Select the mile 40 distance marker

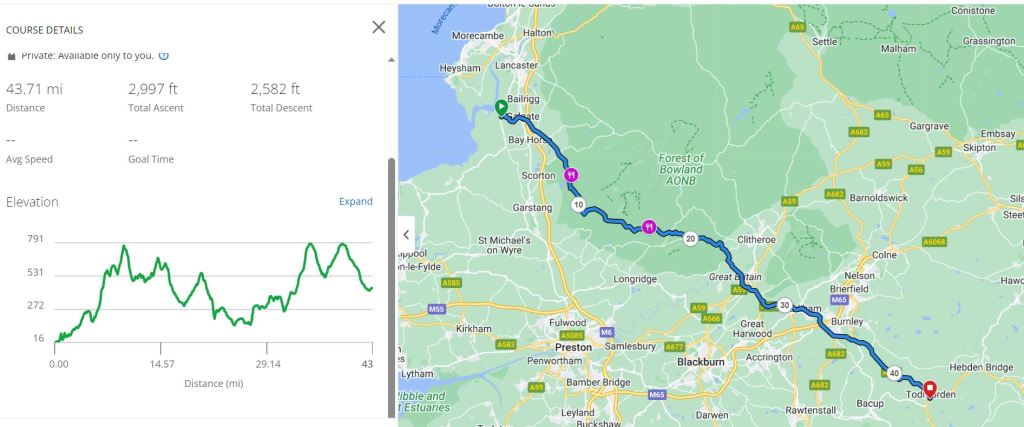[x=893, y=373]
